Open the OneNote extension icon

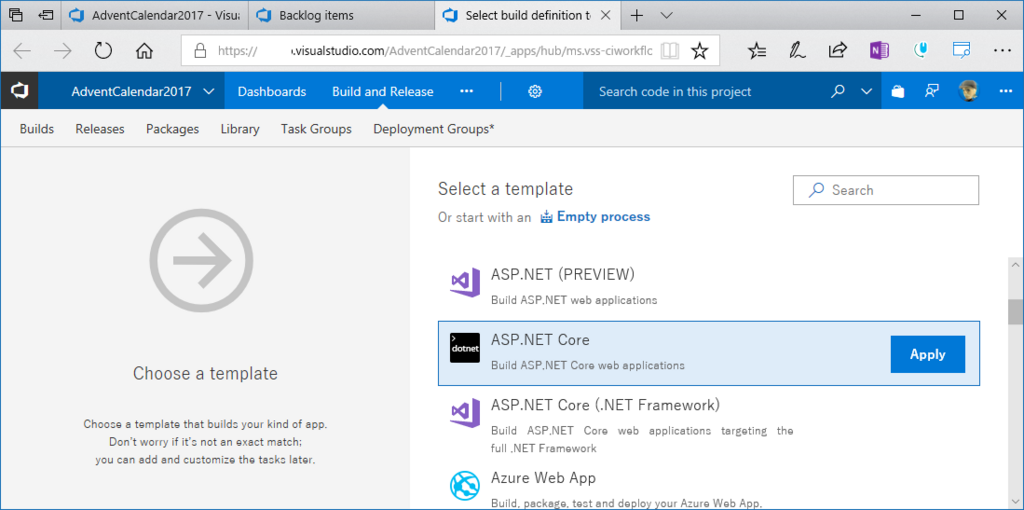point(879,50)
